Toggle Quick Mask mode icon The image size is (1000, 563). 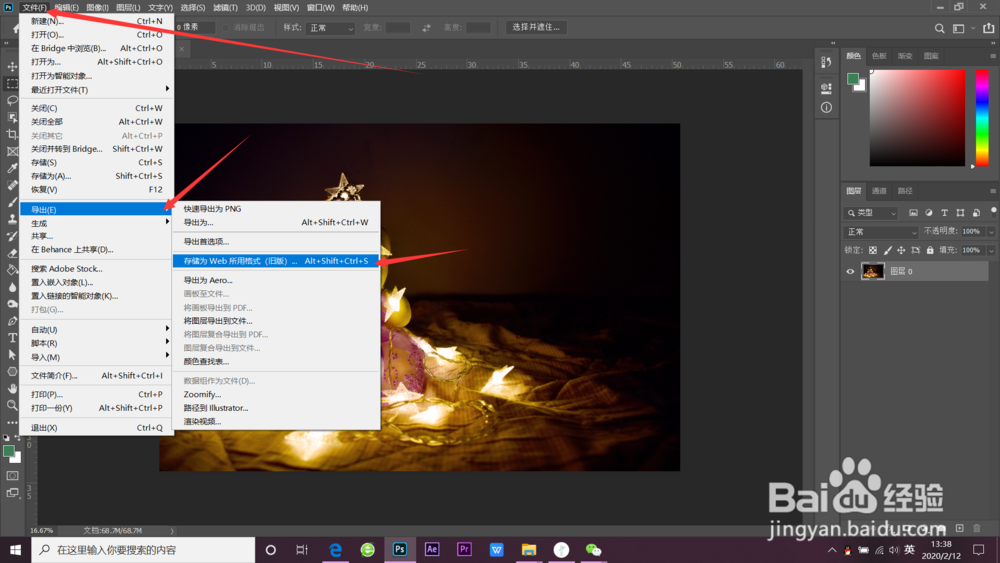tap(12, 476)
